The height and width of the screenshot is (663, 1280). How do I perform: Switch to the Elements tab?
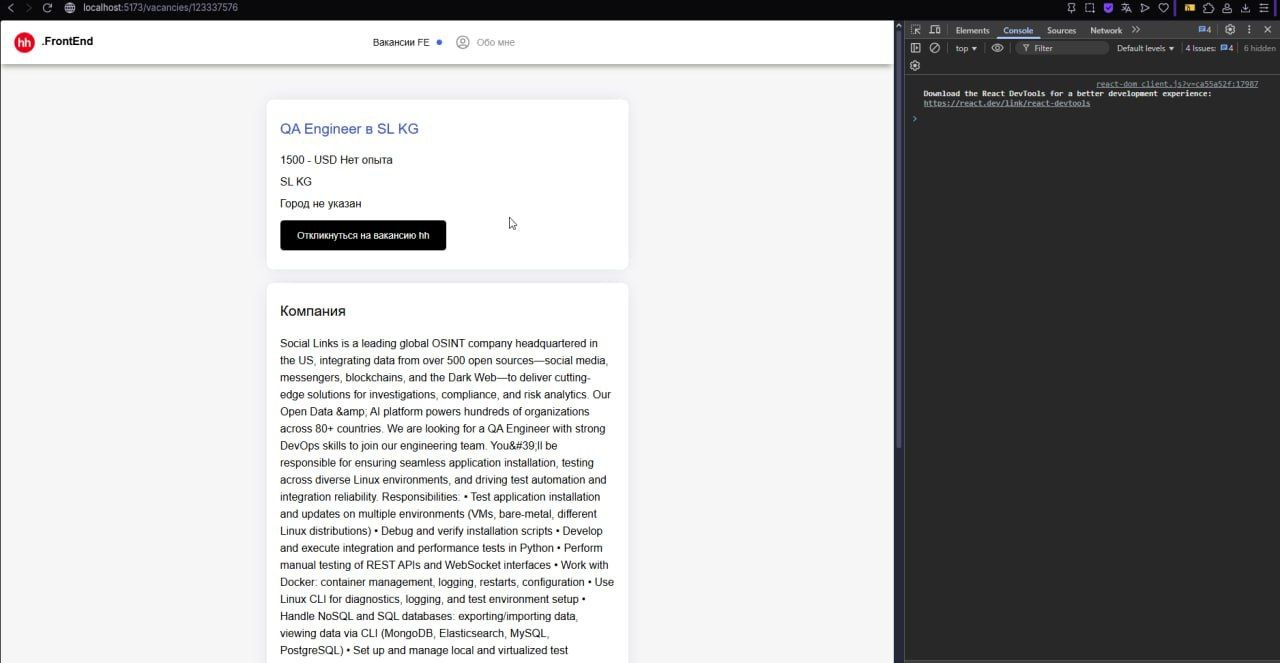(972, 31)
